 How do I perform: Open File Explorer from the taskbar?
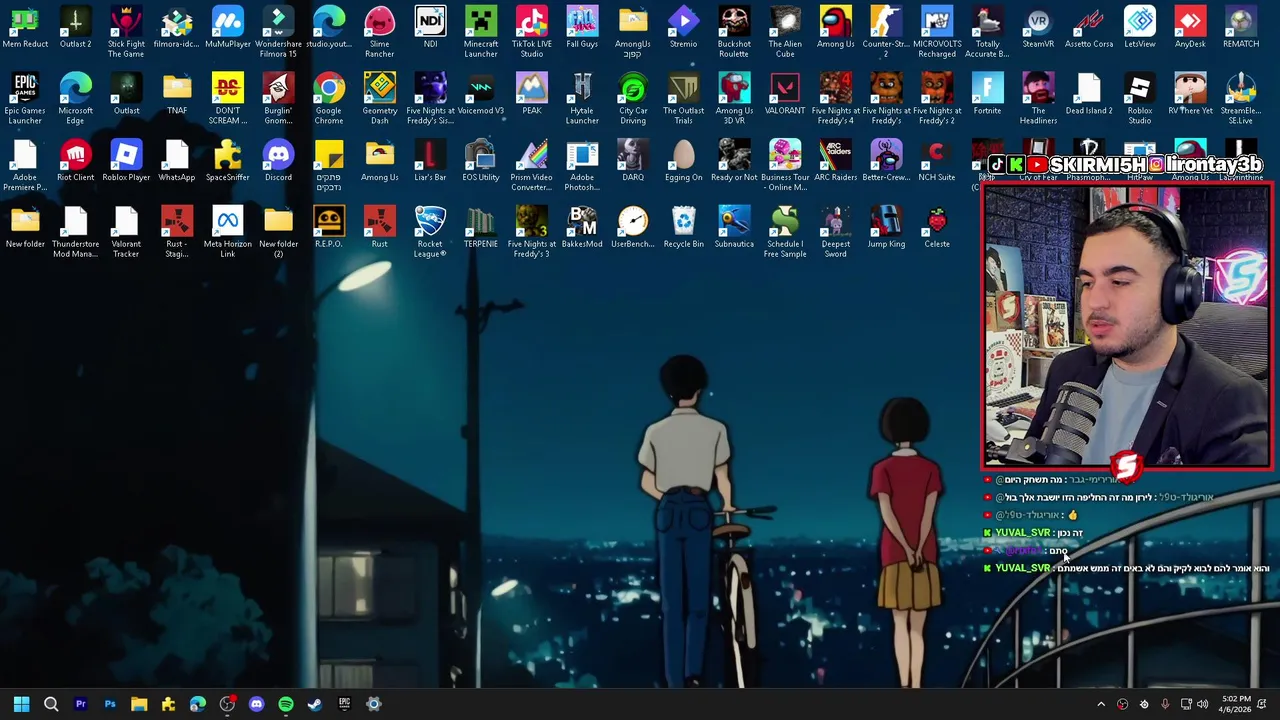click(x=139, y=704)
